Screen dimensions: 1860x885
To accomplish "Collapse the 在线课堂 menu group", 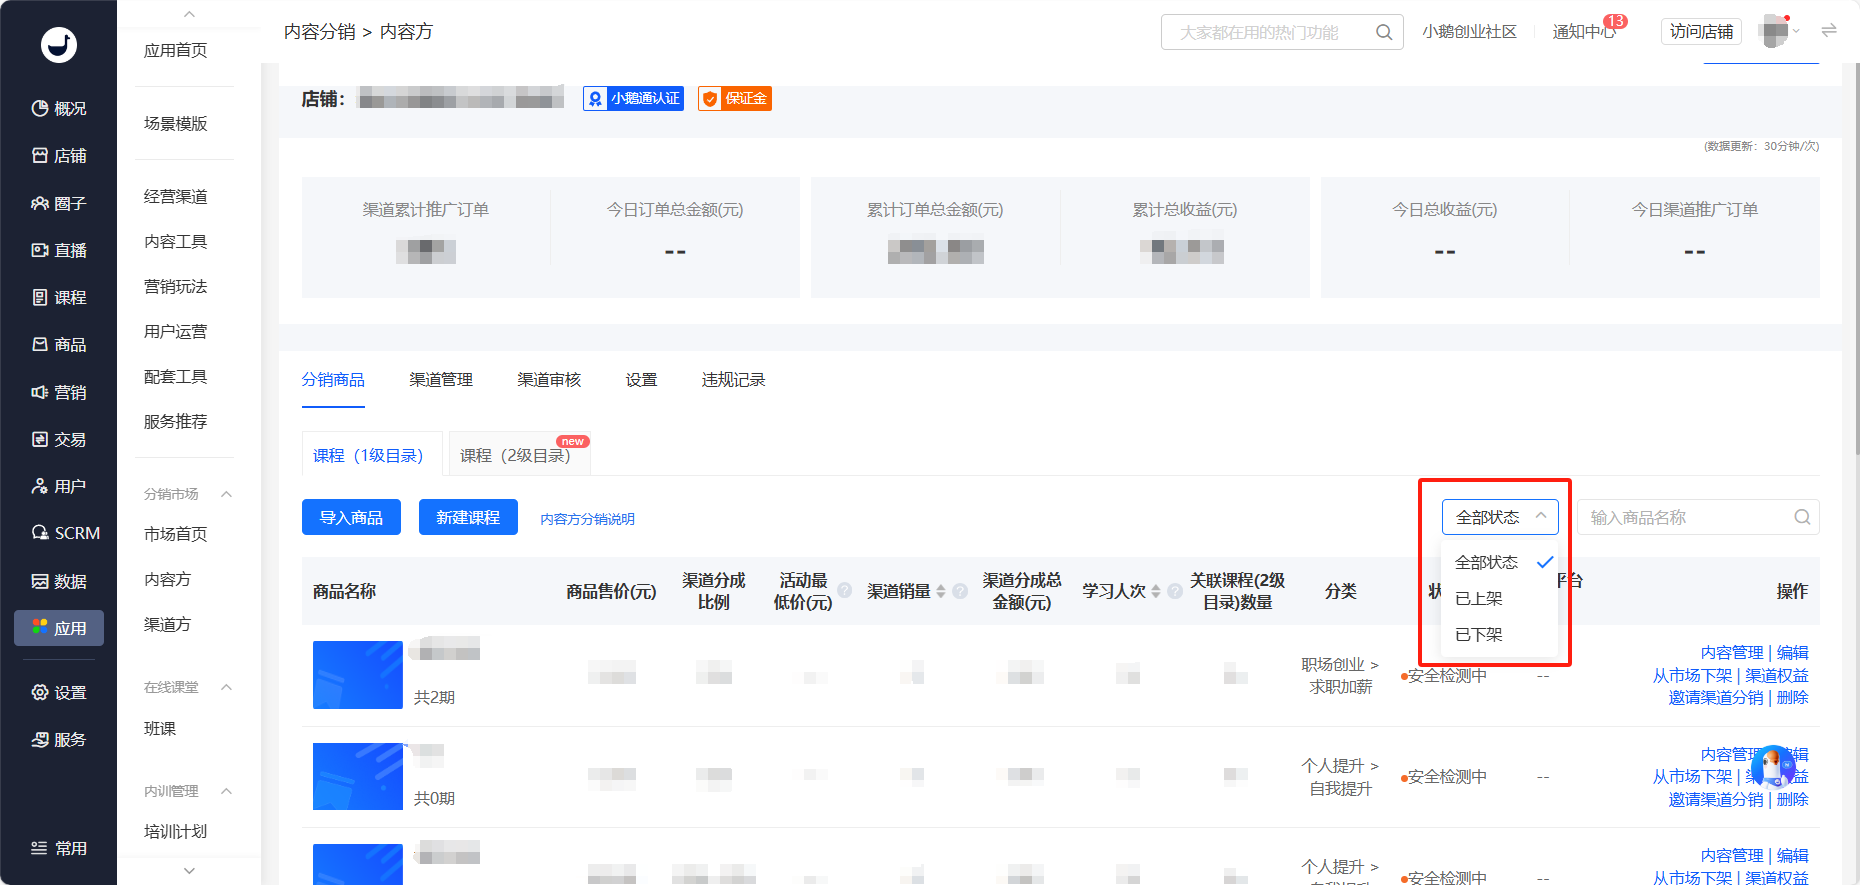I will pos(226,687).
